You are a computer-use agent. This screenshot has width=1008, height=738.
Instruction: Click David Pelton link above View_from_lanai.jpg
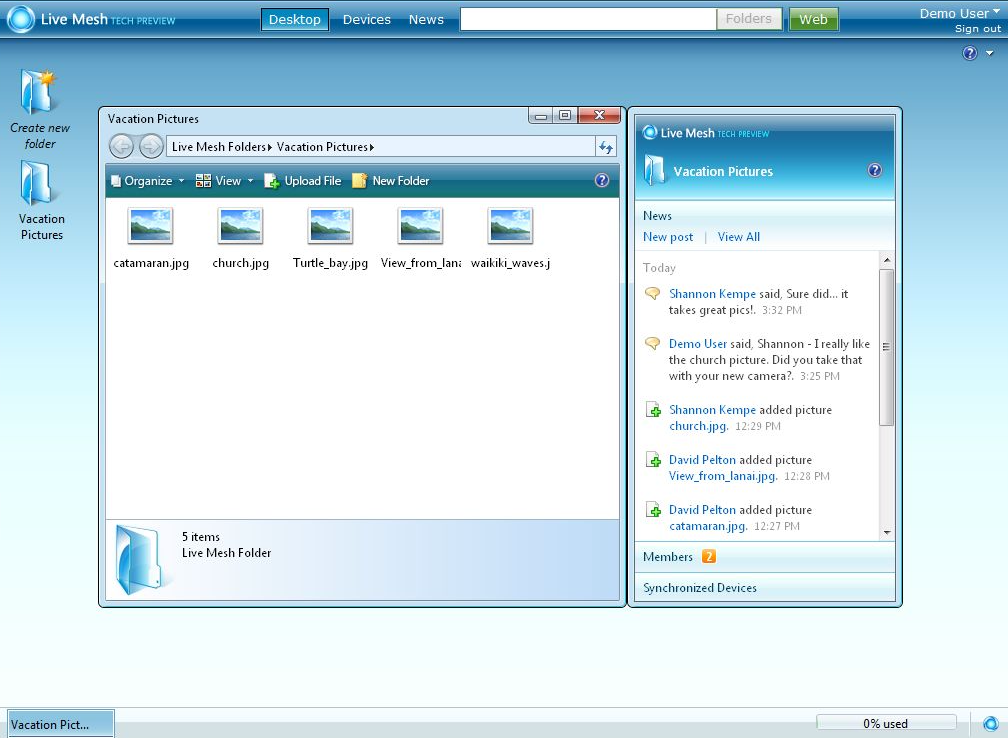pos(702,460)
